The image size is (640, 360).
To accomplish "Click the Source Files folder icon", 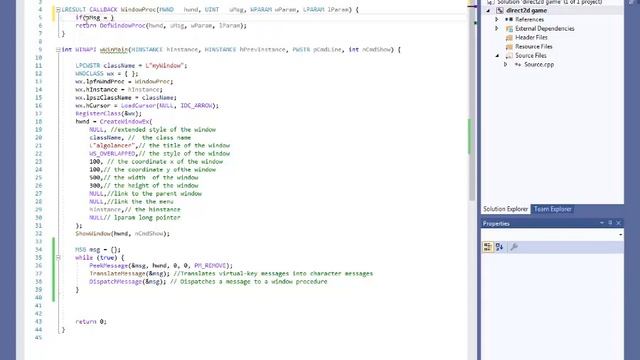I will click(x=509, y=56).
